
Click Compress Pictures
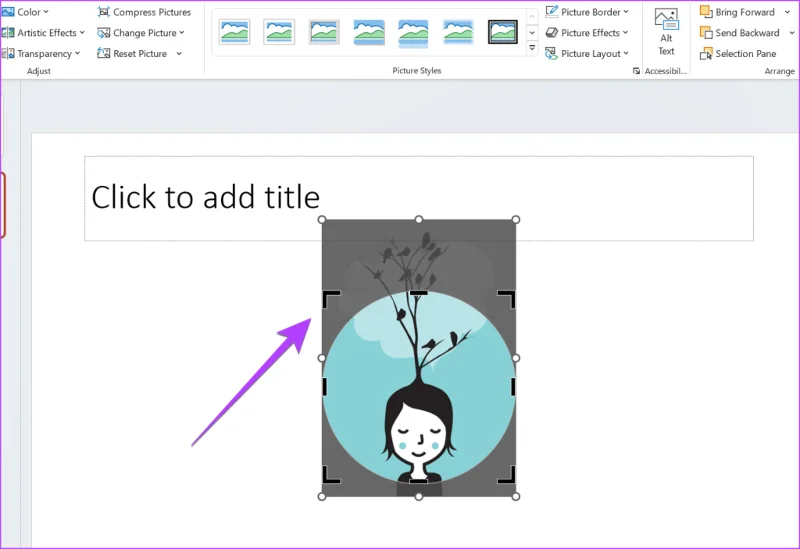coord(144,12)
